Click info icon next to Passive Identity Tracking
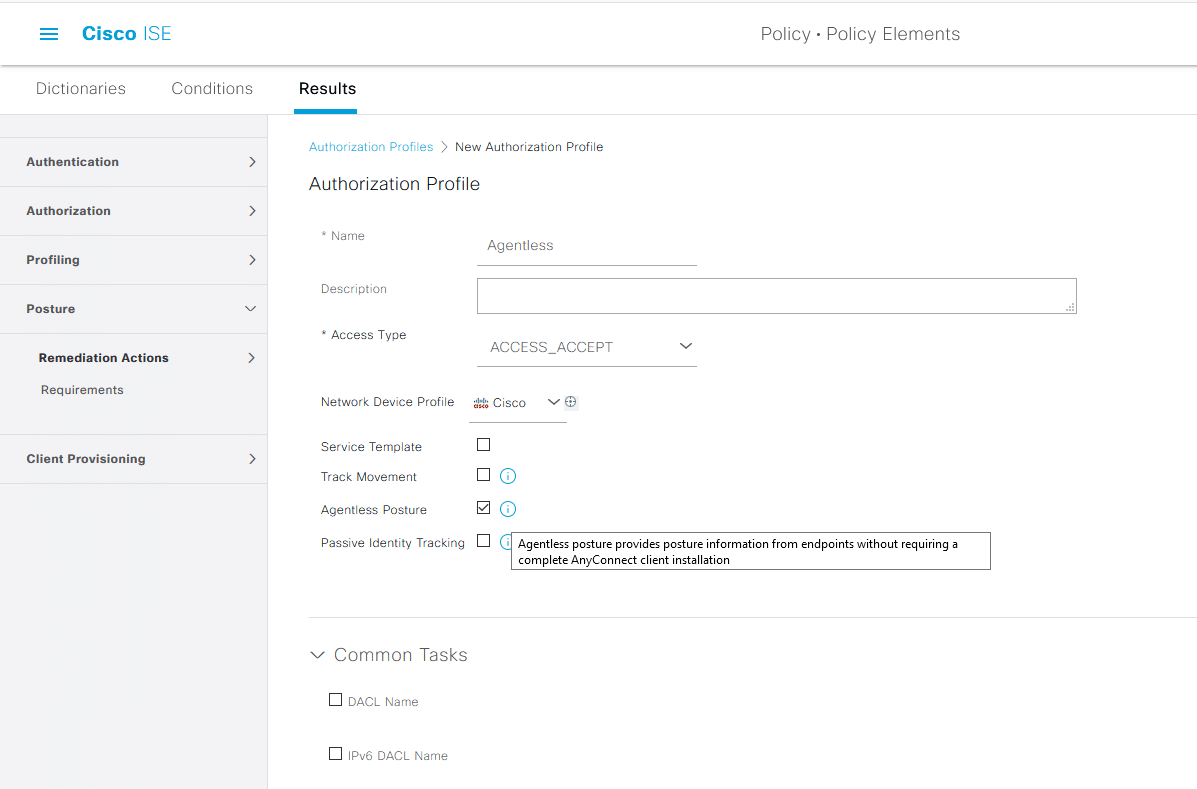This screenshot has width=1197, height=789. tap(505, 542)
